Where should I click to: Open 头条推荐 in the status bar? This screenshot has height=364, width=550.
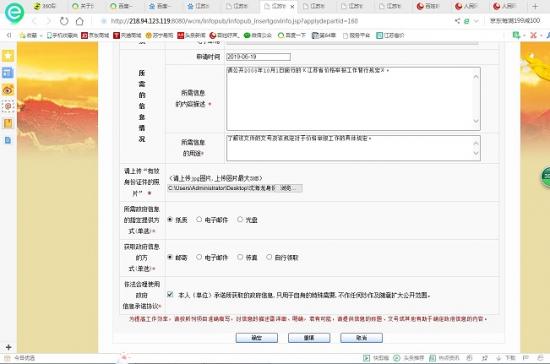[x=409, y=358]
